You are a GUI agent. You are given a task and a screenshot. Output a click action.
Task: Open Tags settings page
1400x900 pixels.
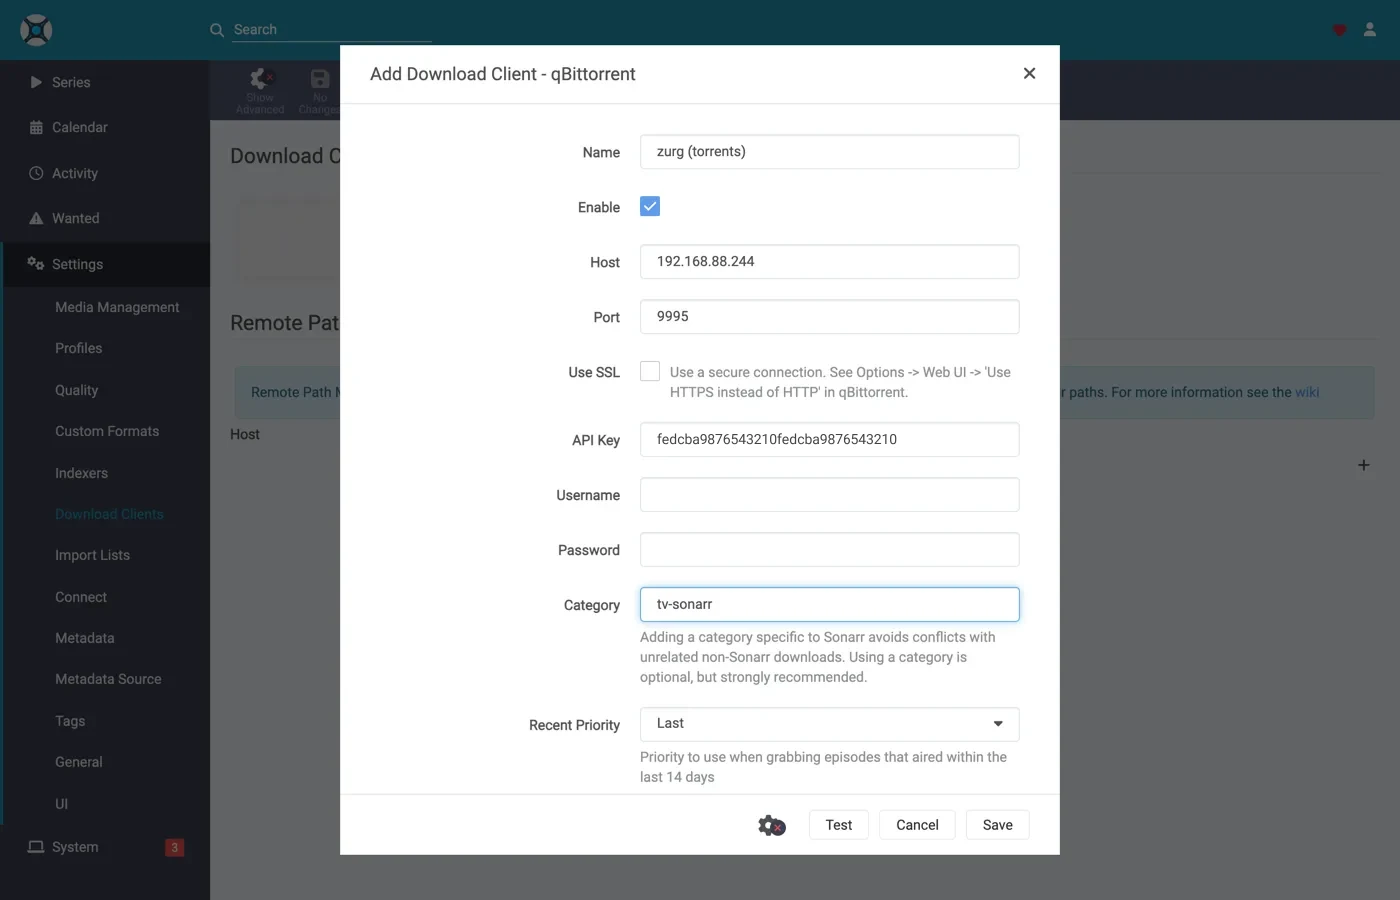pos(70,721)
